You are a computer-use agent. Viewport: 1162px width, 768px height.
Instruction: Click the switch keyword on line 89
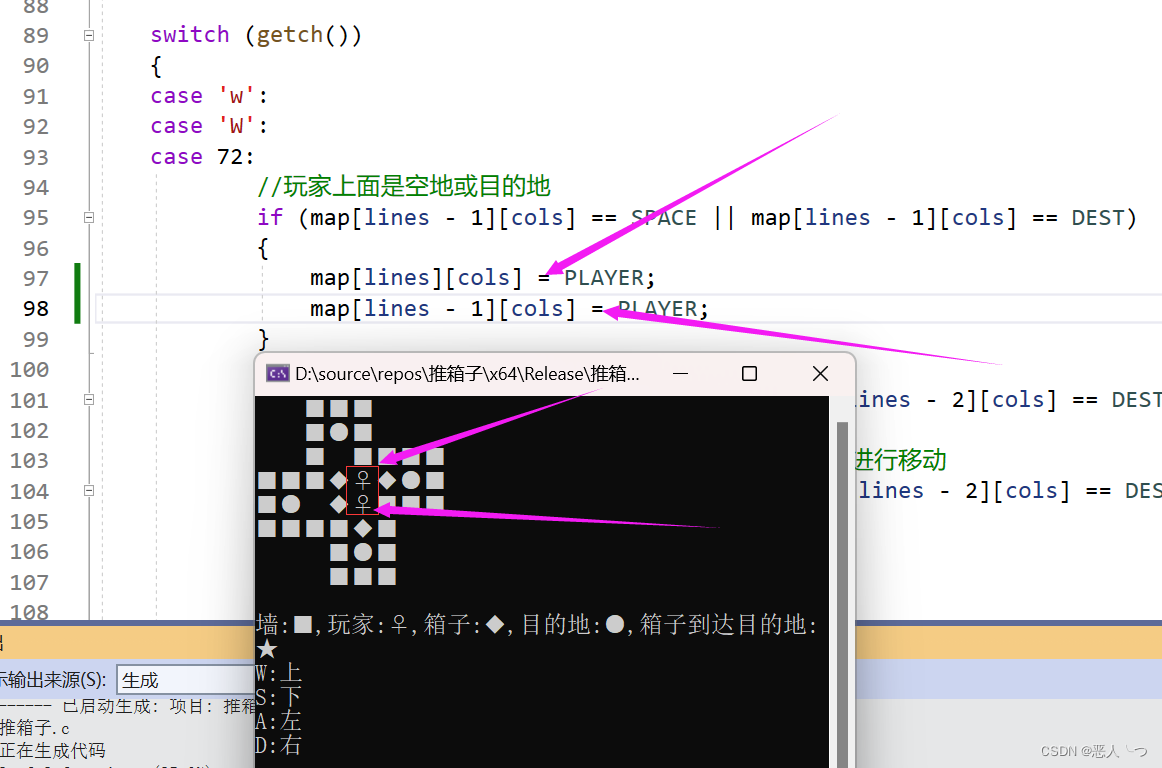190,35
